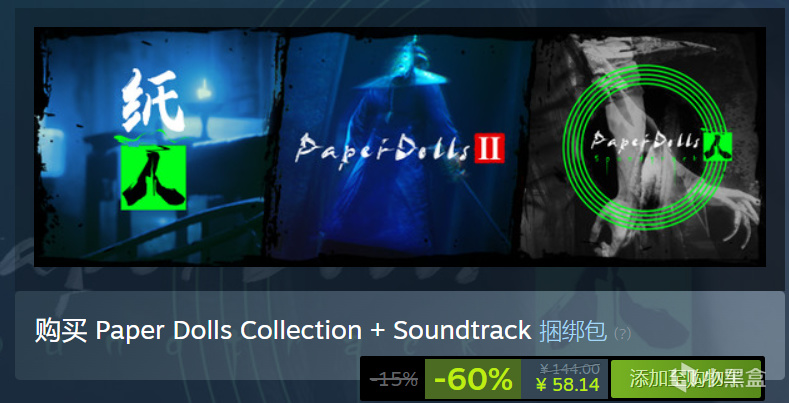
Task: Click the small green 人 soundtrack badge
Action: (717, 146)
